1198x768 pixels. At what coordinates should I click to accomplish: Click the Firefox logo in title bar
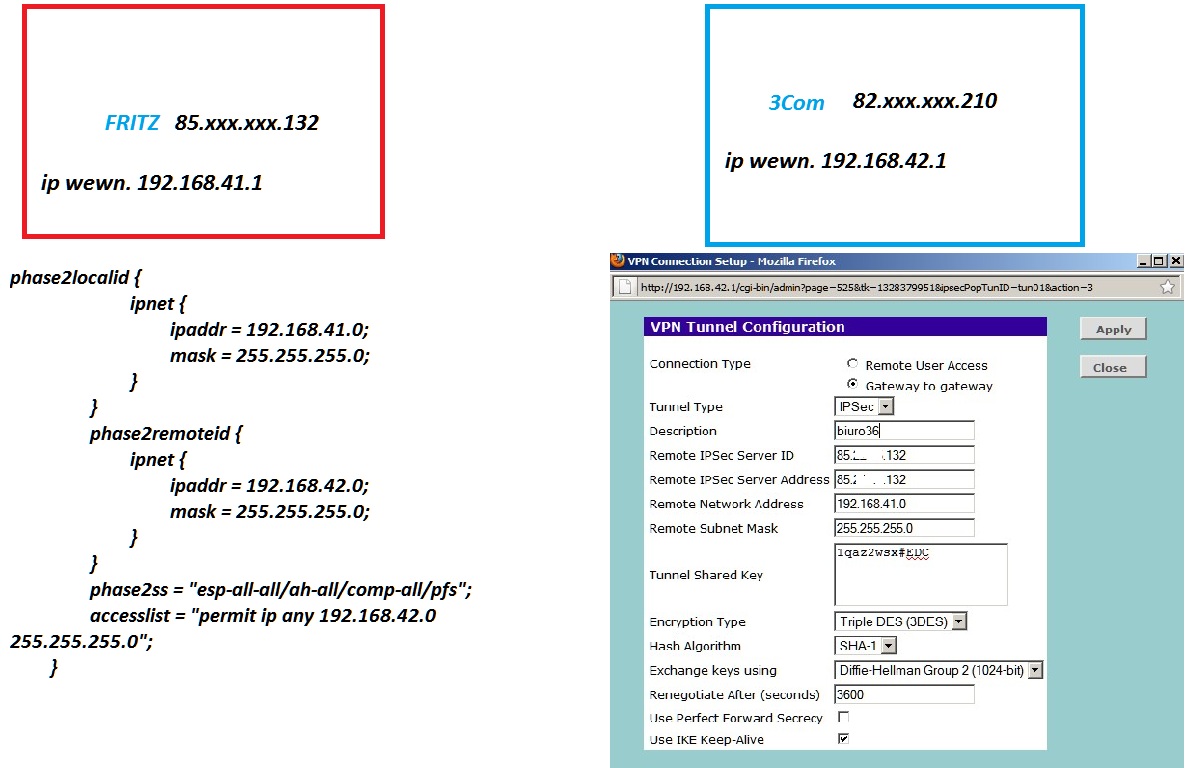[617, 261]
